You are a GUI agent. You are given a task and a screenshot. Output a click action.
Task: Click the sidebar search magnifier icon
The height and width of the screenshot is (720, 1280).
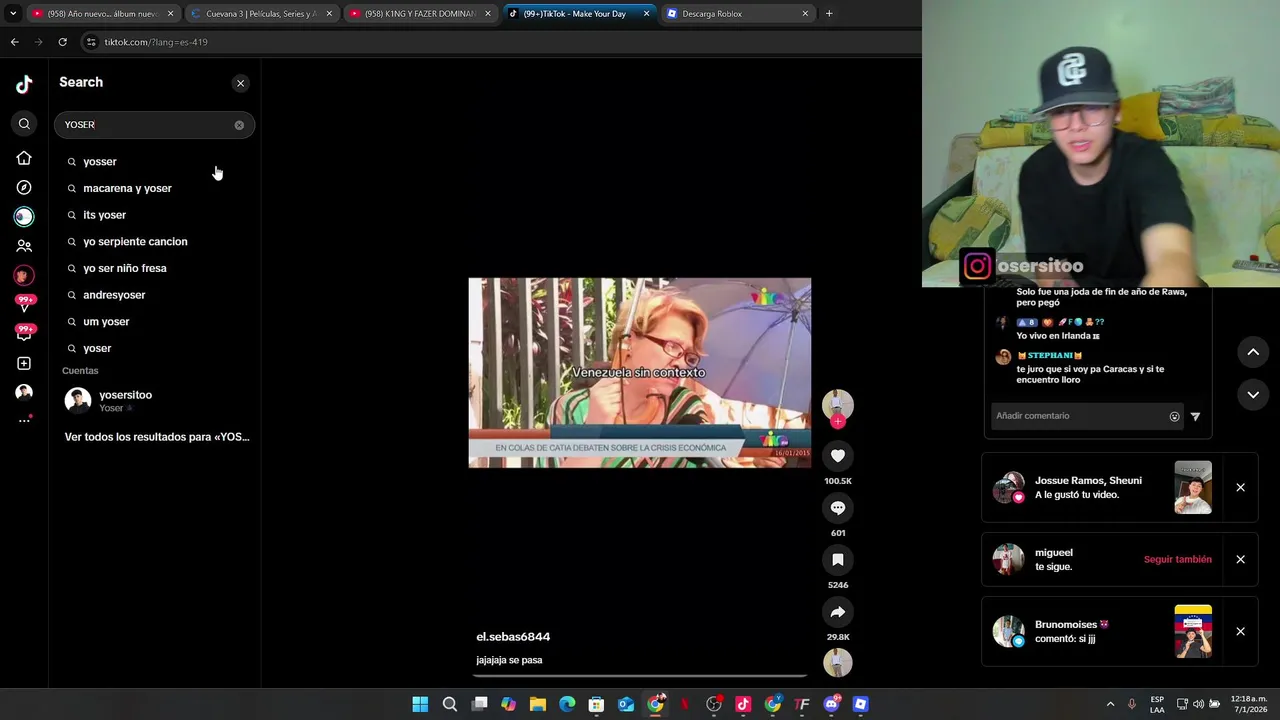click(x=24, y=124)
